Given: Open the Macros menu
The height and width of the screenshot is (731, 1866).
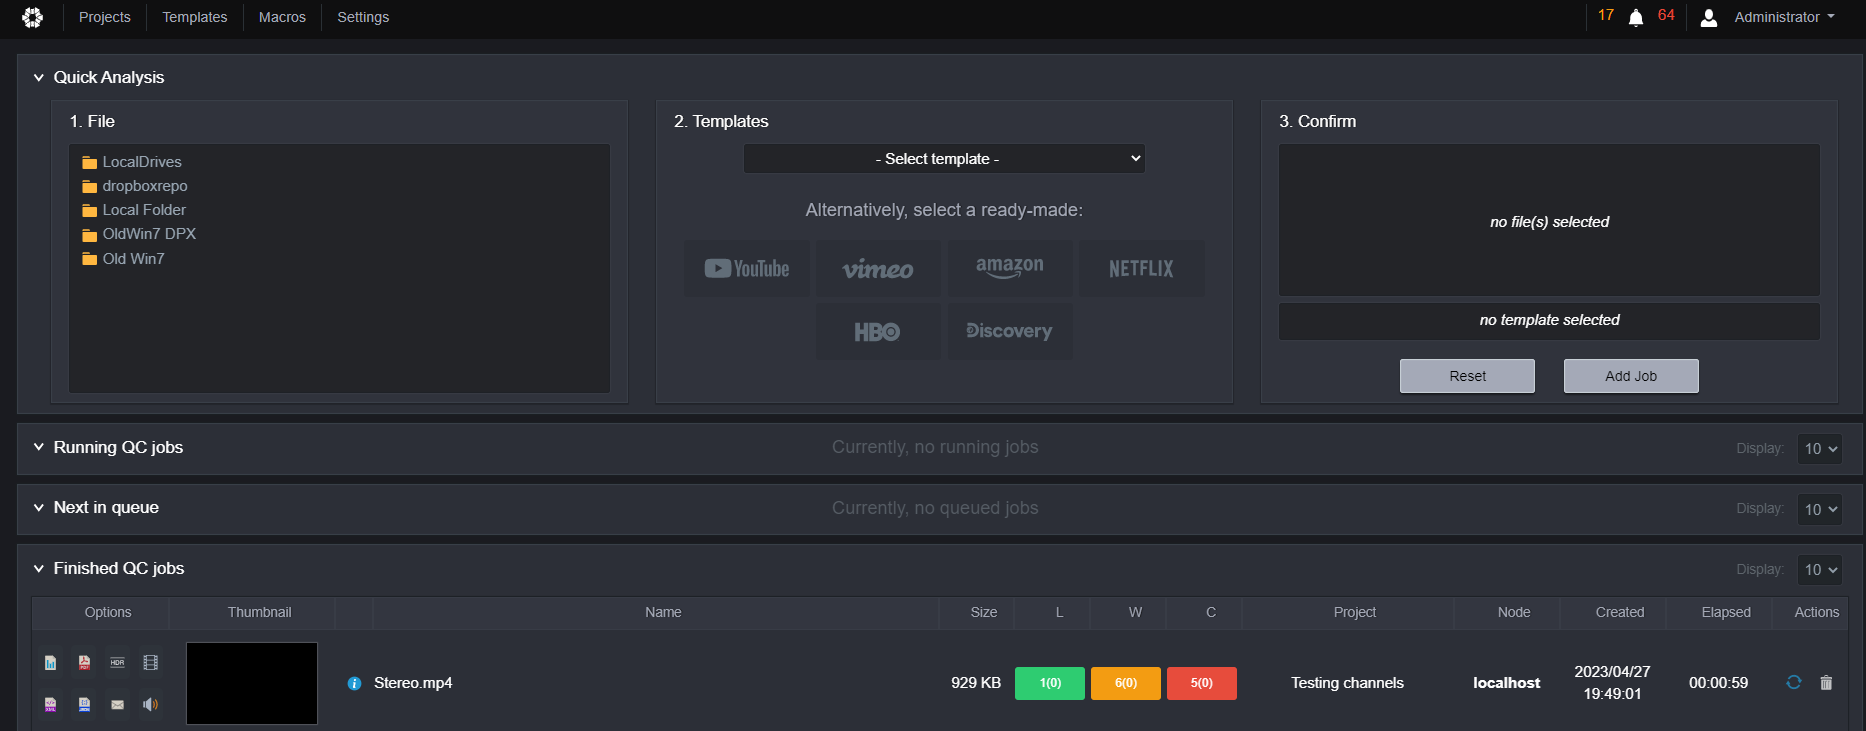Looking at the screenshot, I should coord(282,17).
